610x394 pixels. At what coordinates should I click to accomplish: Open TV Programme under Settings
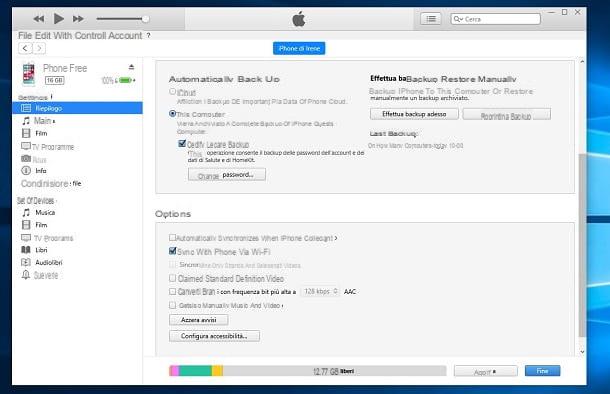tap(47, 147)
